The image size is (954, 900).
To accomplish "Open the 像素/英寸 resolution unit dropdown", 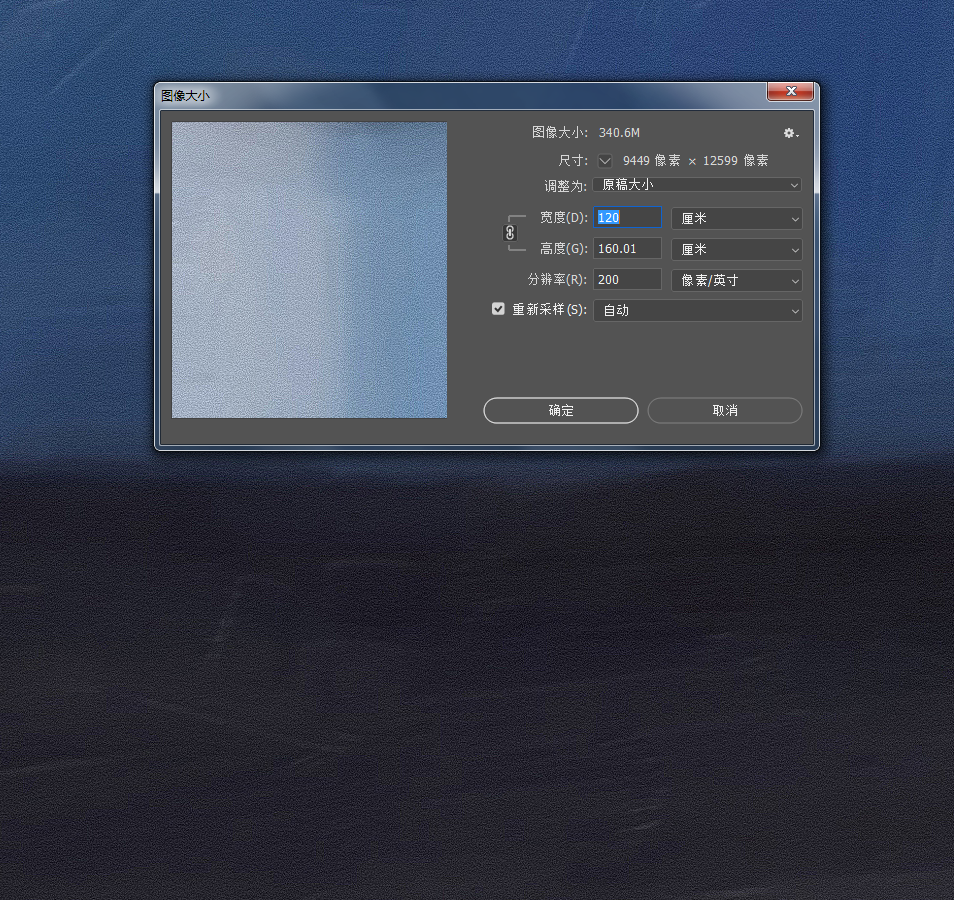I will coord(737,281).
